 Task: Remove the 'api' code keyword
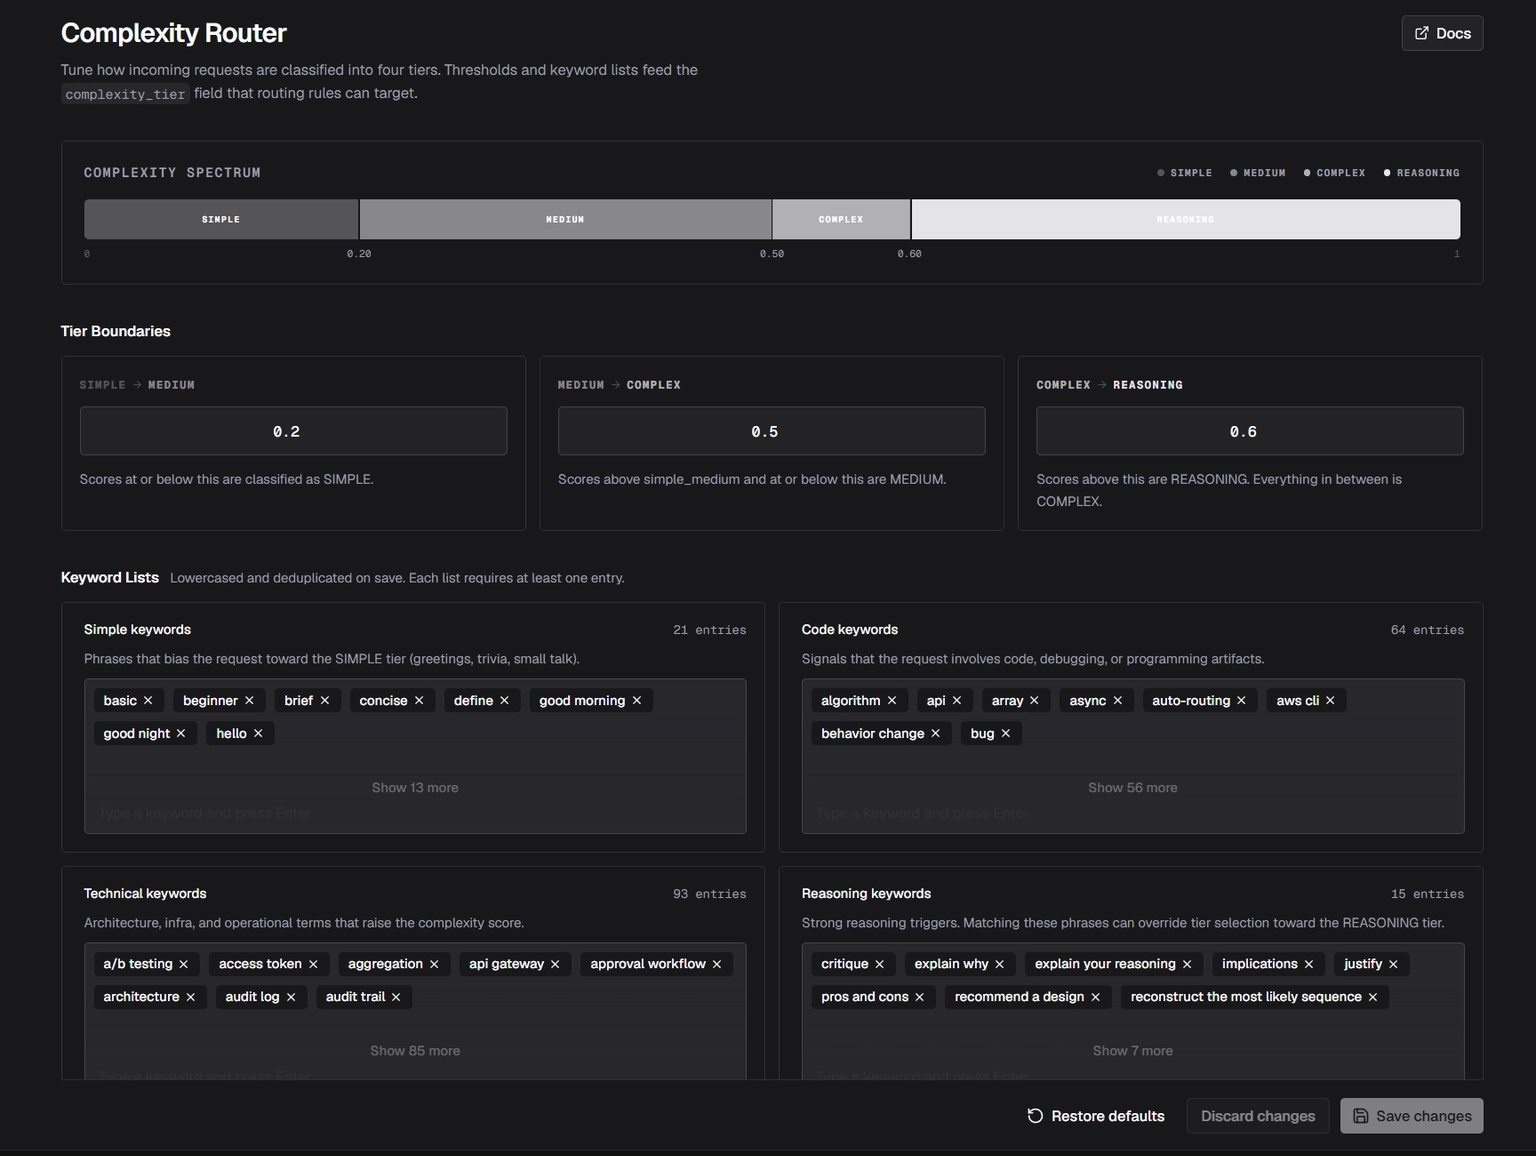pyautogui.click(x=957, y=701)
